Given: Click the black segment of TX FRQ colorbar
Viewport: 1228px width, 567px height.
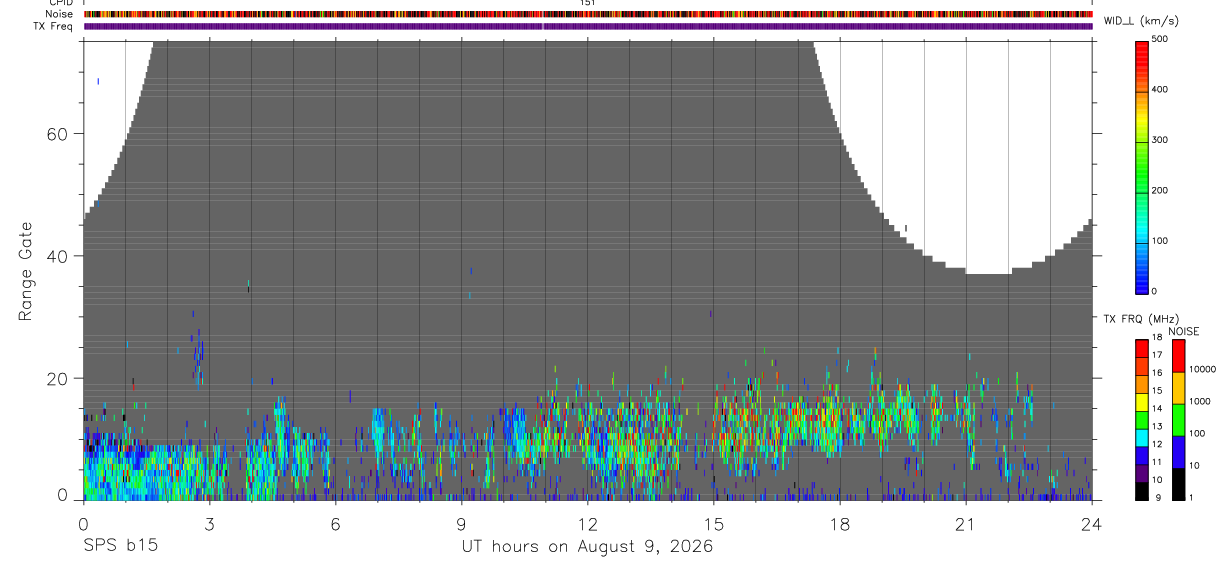Looking at the screenshot, I should click(1142, 492).
